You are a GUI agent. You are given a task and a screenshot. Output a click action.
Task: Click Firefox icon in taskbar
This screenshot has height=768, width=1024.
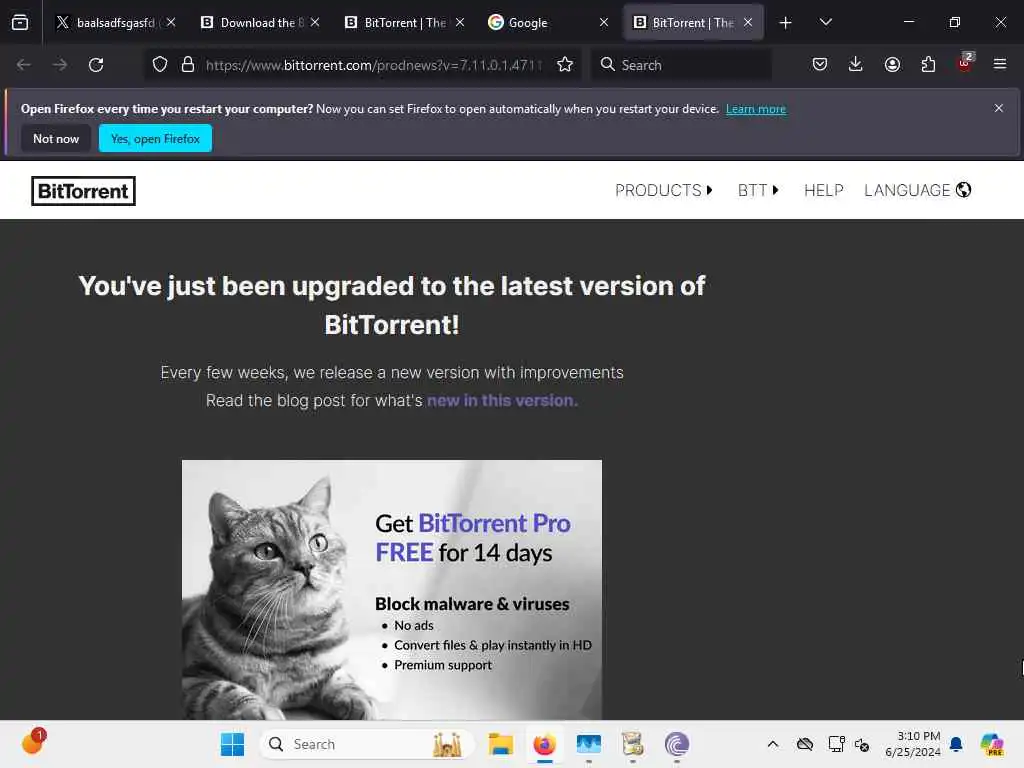tap(545, 744)
